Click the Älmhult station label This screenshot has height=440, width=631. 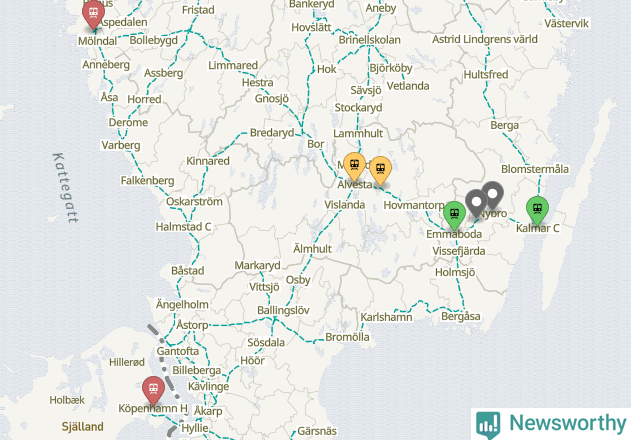[312, 249]
